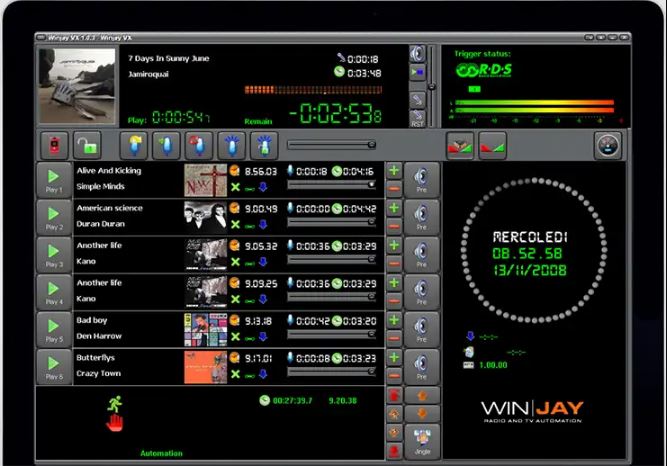Open the round gauge button in toolbar

[x=607, y=146]
